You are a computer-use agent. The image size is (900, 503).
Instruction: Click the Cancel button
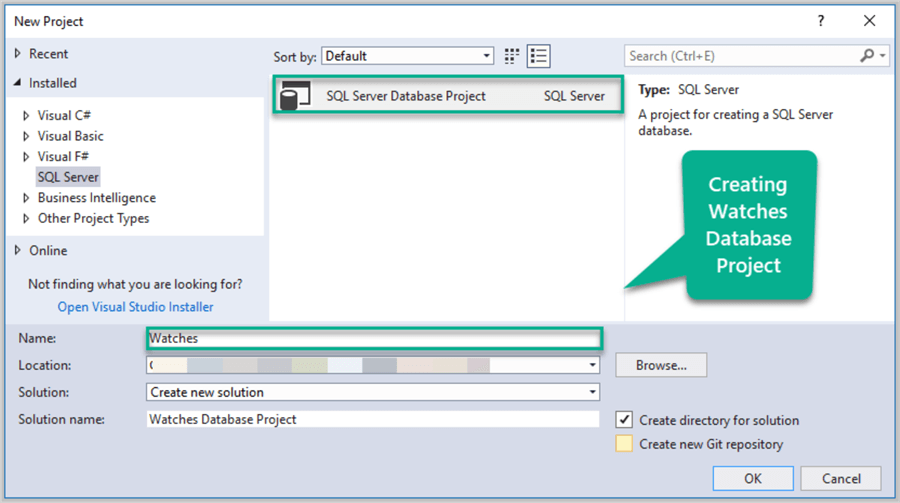pos(841,478)
